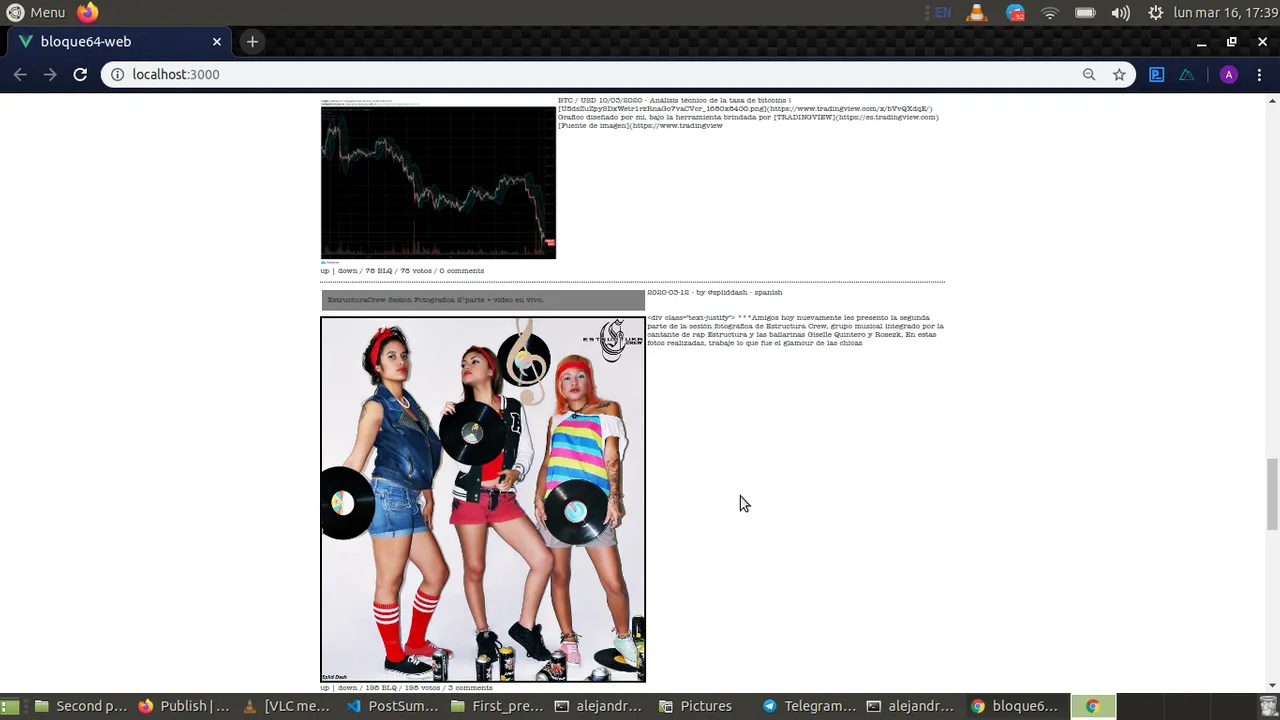Open the EN keyboard layout indicator
1280x720 pixels.
943,13
